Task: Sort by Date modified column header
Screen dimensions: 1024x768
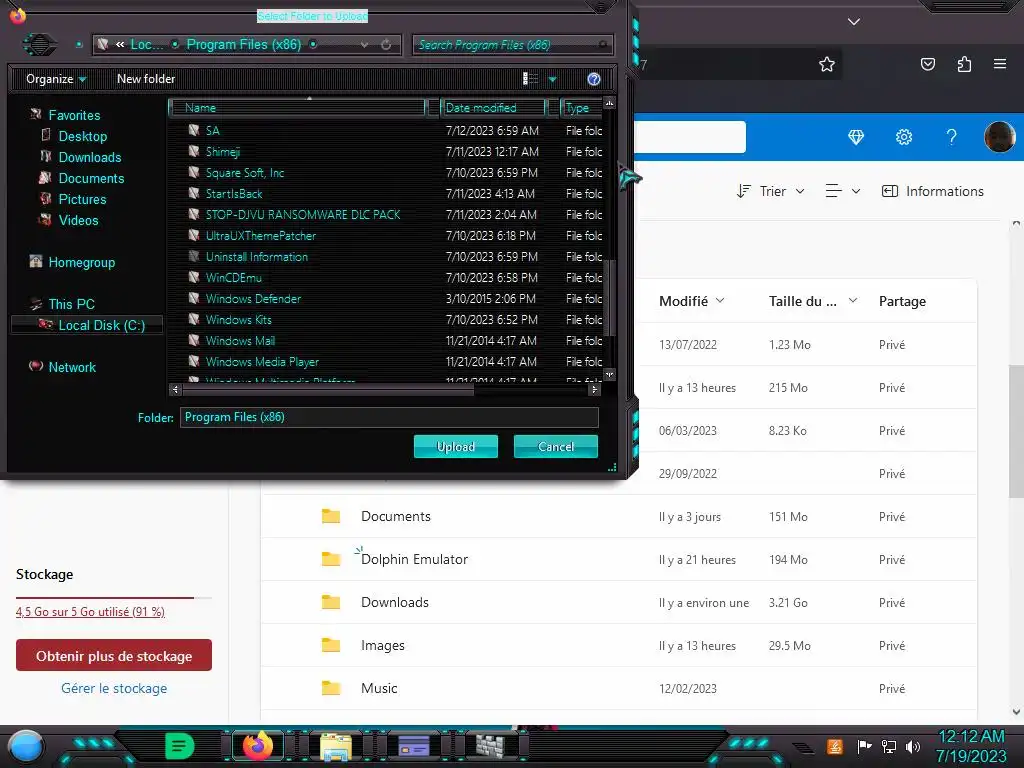Action: [x=493, y=108]
